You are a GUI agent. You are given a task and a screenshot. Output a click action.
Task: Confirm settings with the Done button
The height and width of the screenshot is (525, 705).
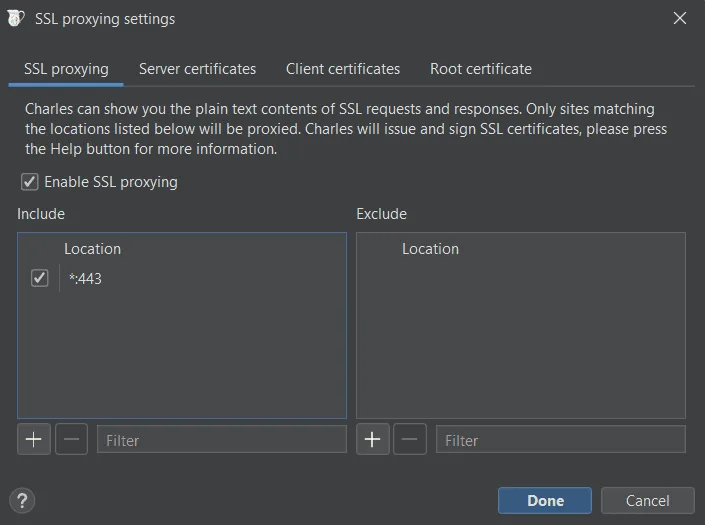(545, 500)
